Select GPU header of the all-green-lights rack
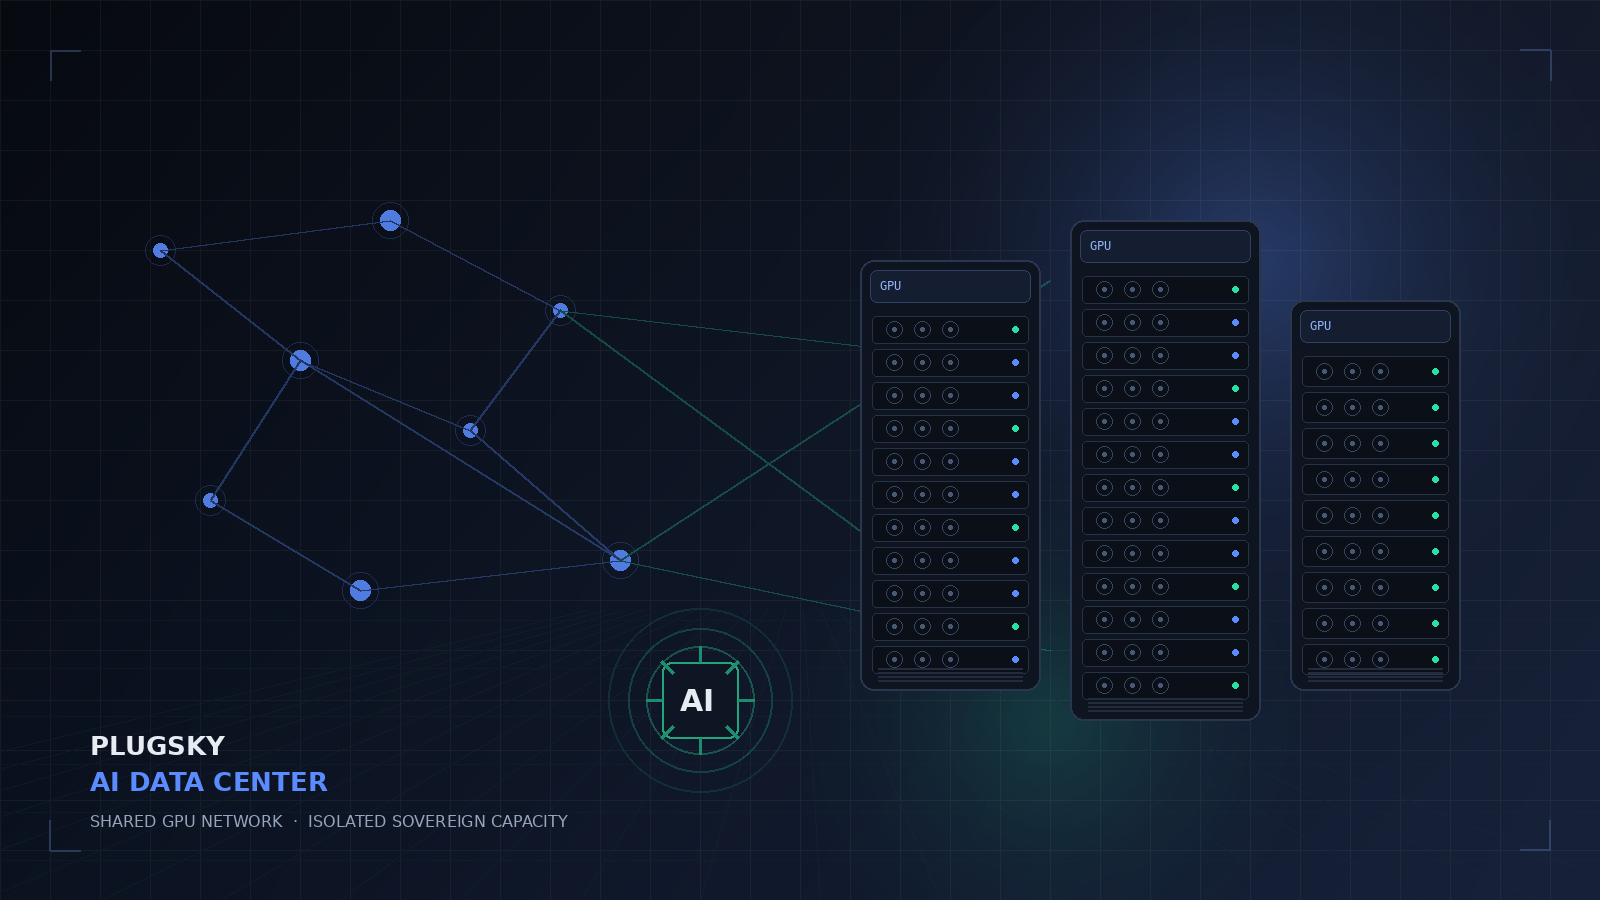Screen dimensions: 1600x900 (1375, 326)
